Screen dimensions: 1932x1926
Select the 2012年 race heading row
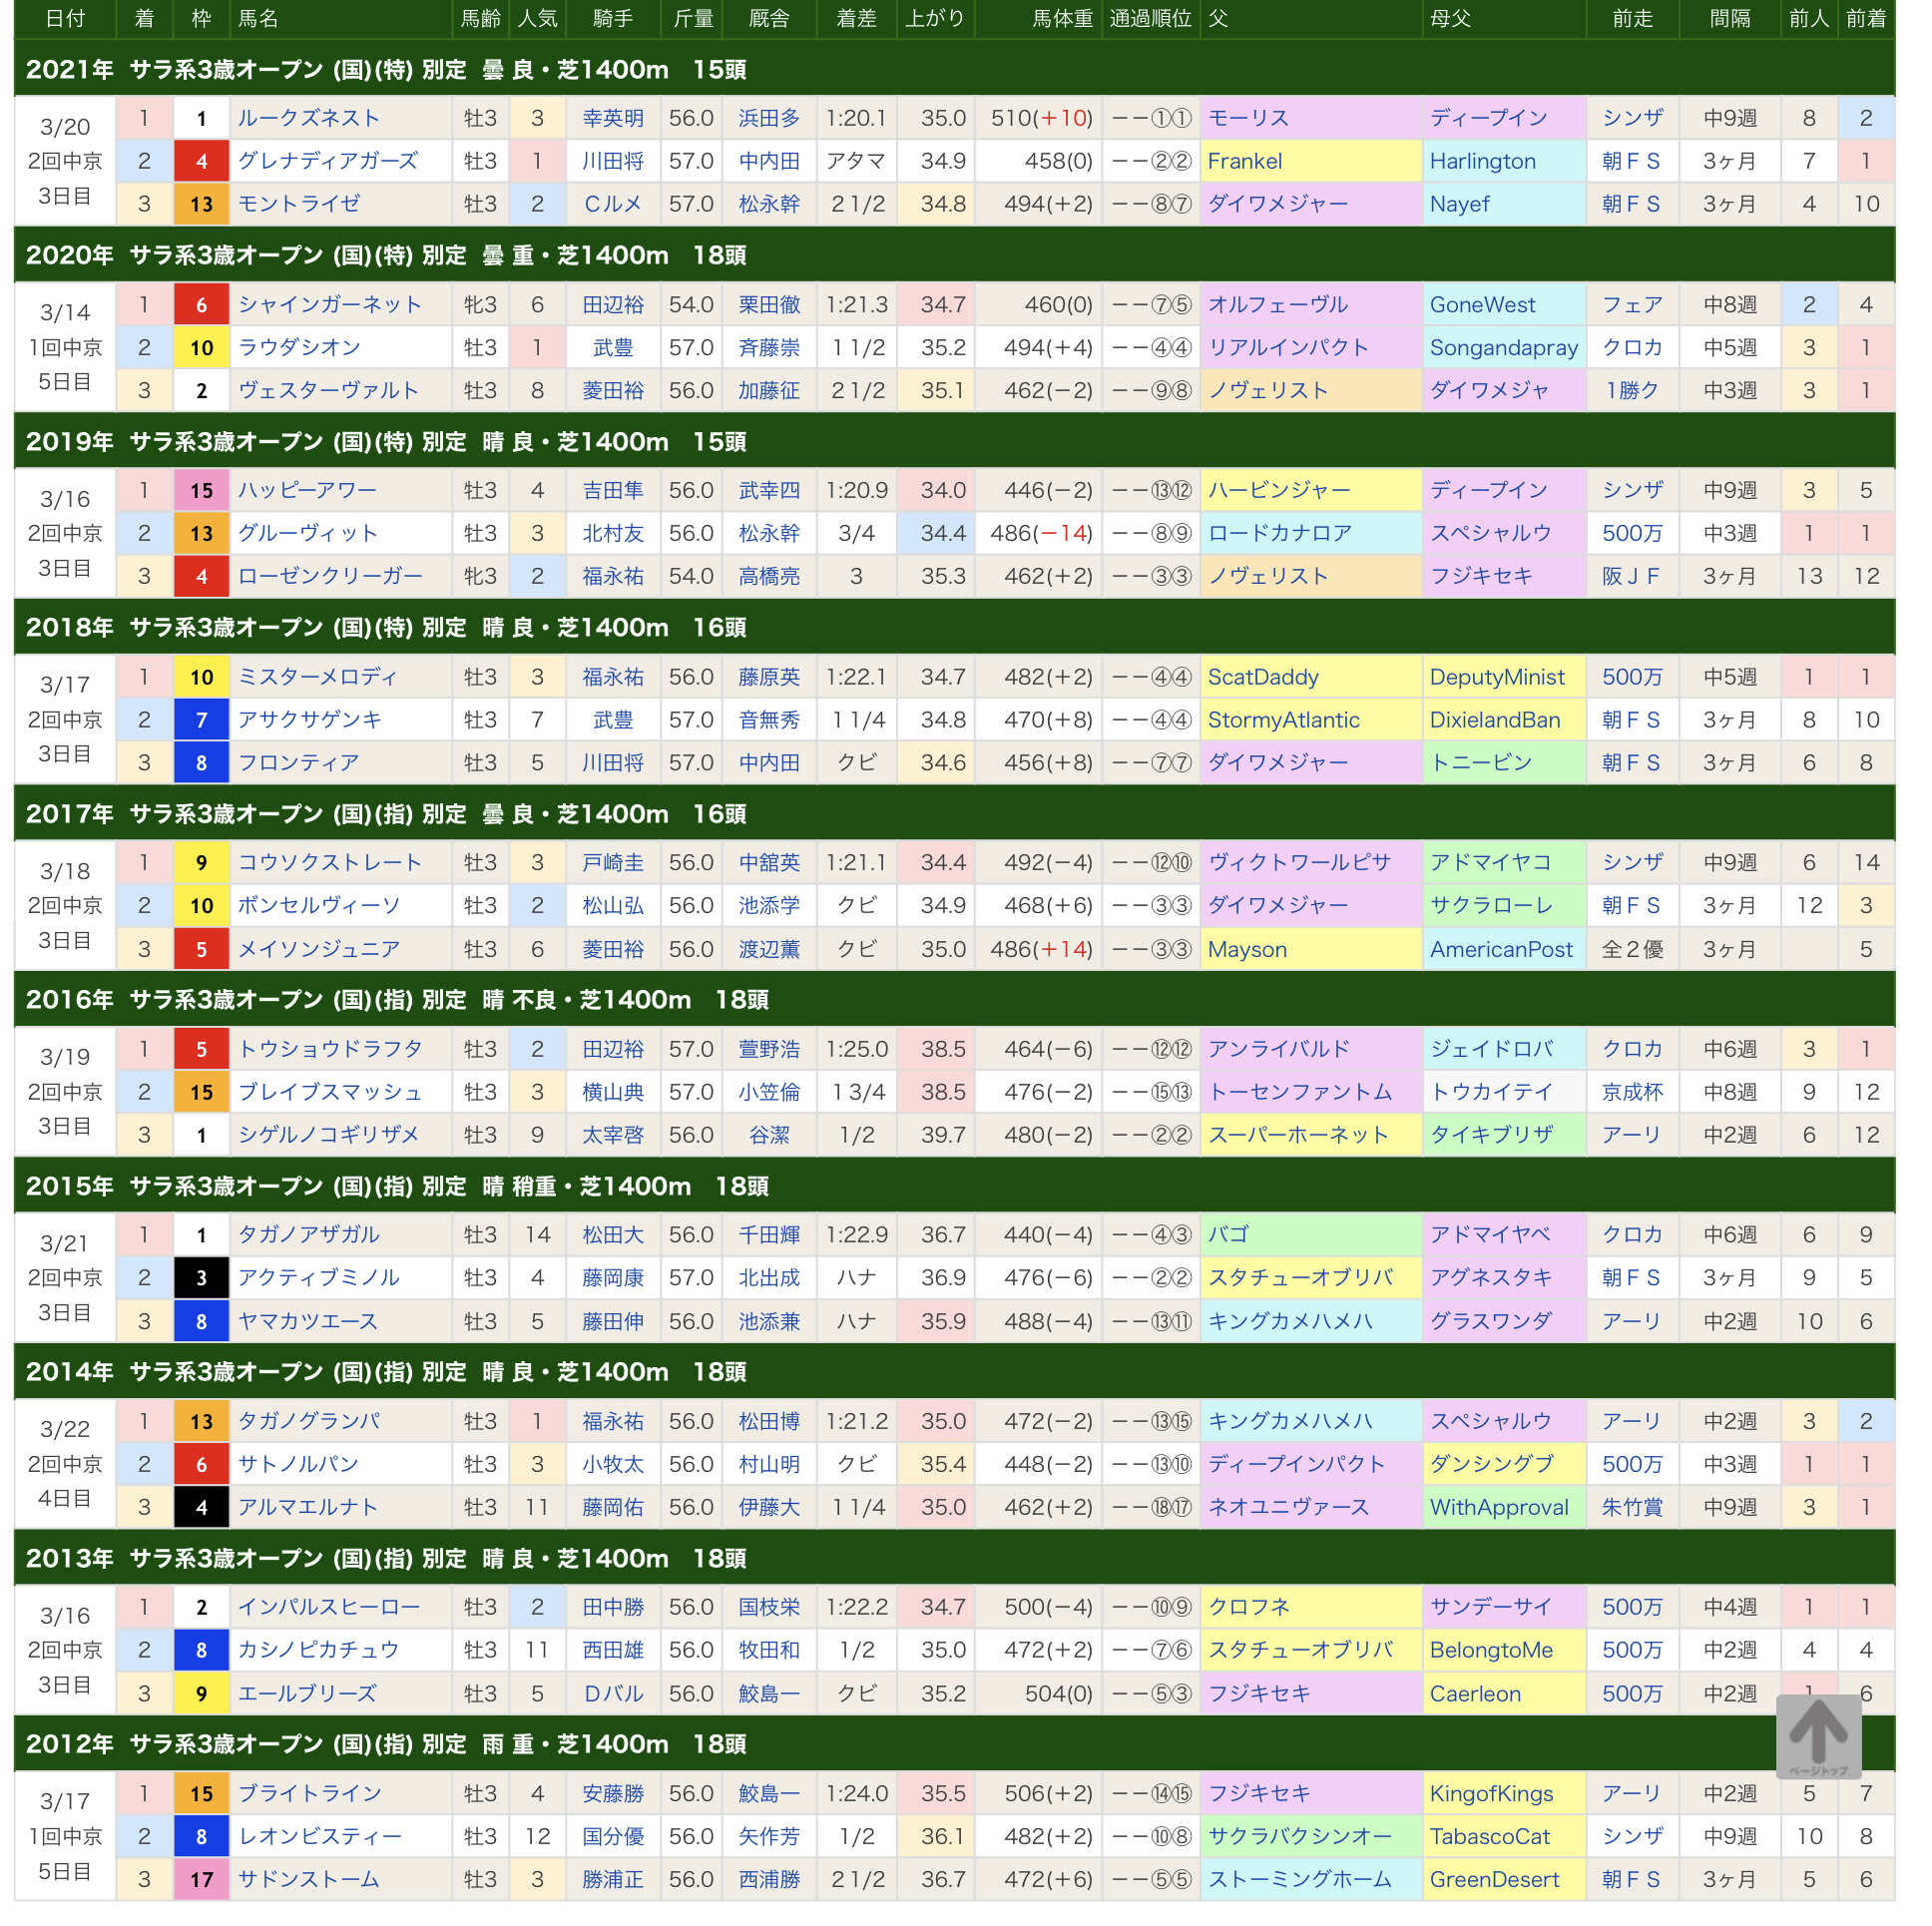tap(955, 1745)
